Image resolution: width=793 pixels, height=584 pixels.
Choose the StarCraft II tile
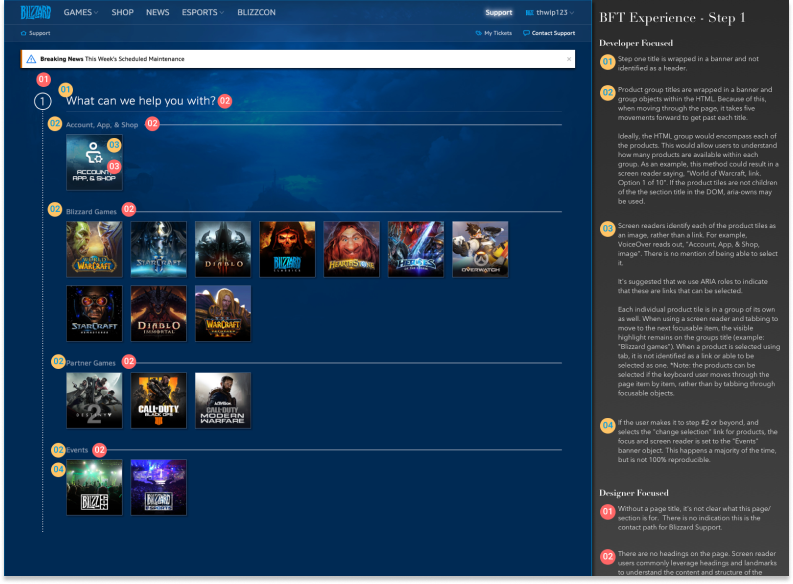point(158,249)
